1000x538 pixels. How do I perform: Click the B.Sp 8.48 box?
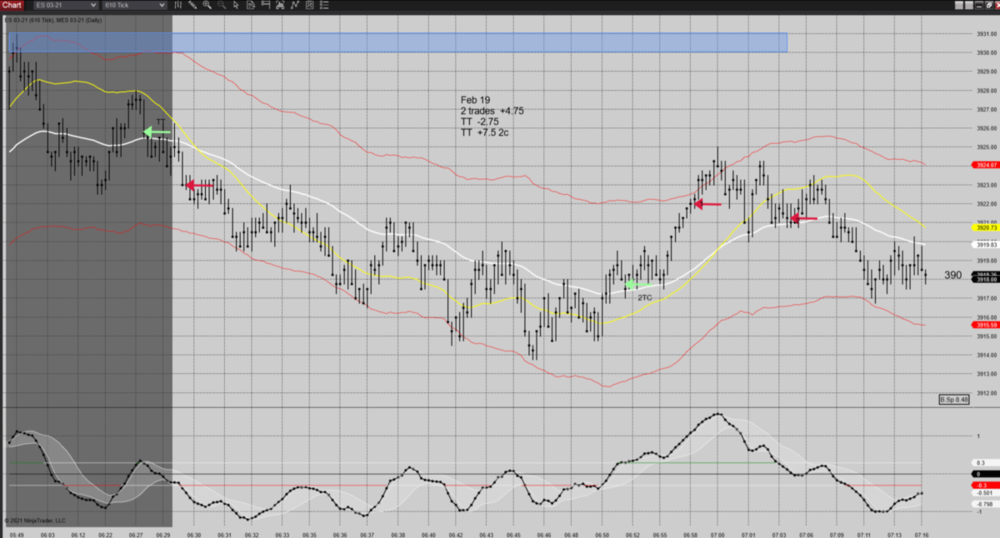tap(955, 399)
